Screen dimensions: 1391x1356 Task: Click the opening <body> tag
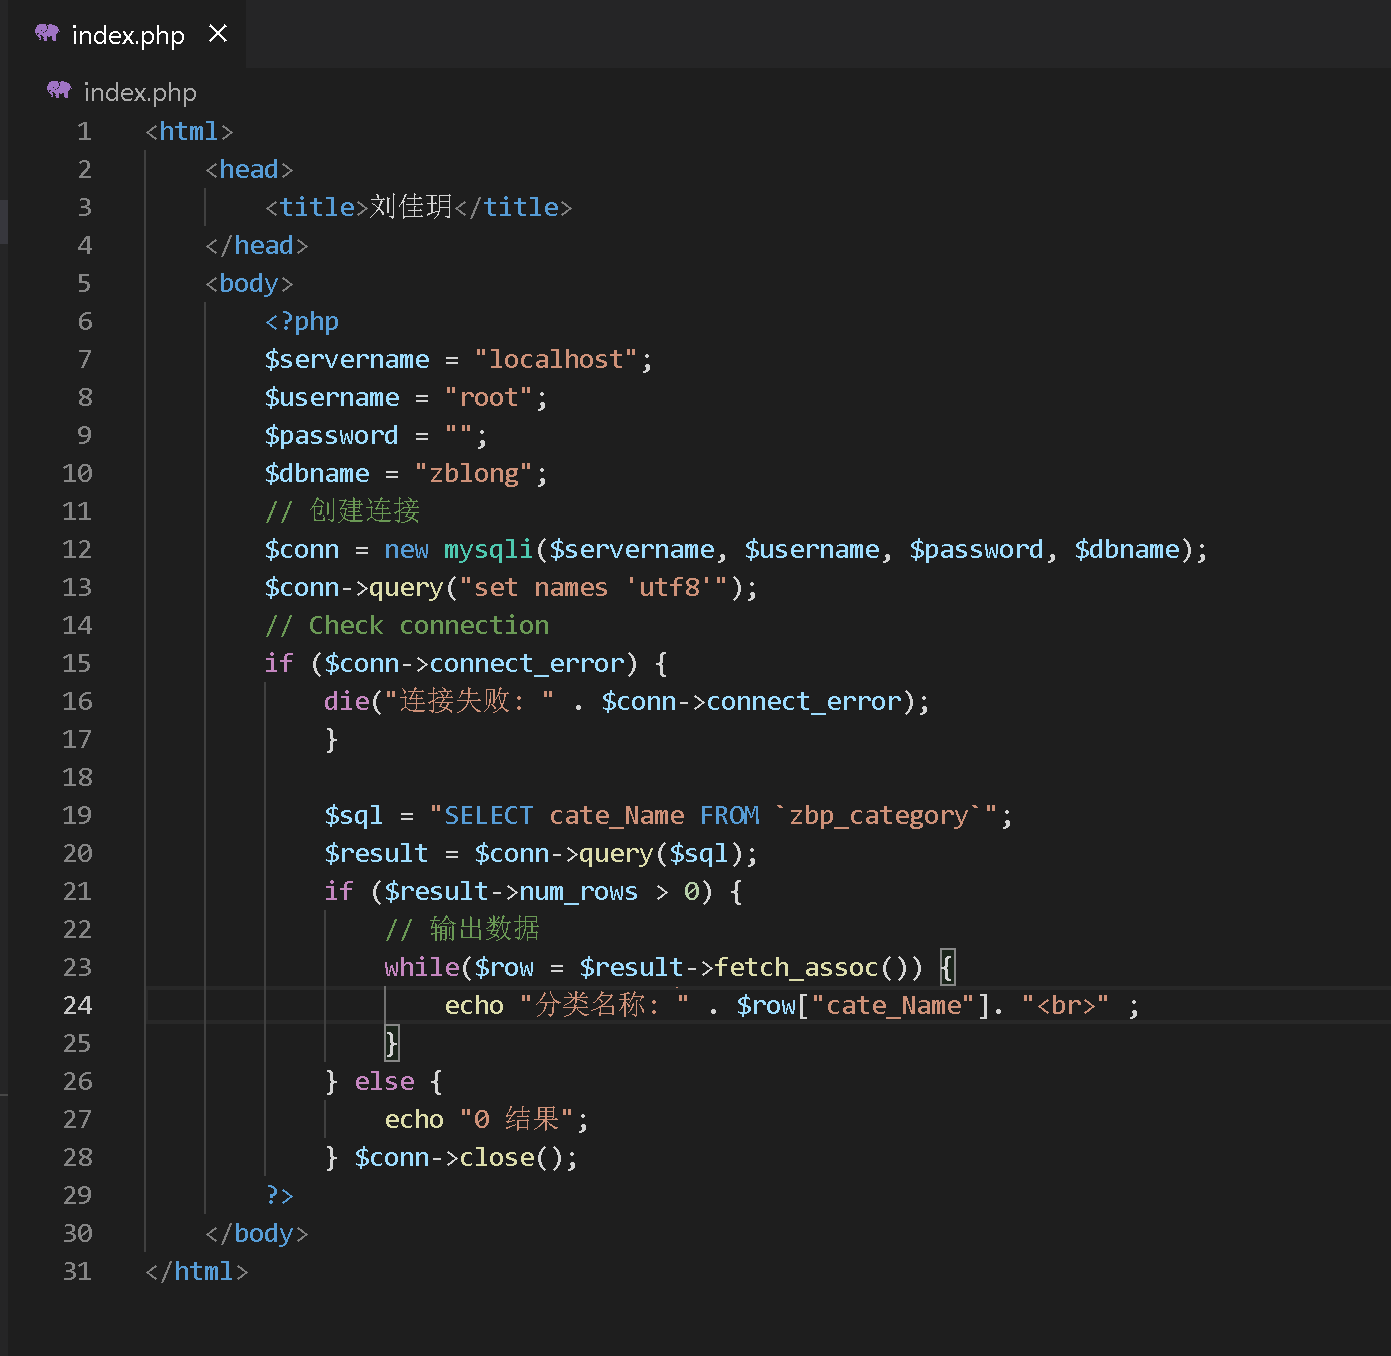[249, 283]
